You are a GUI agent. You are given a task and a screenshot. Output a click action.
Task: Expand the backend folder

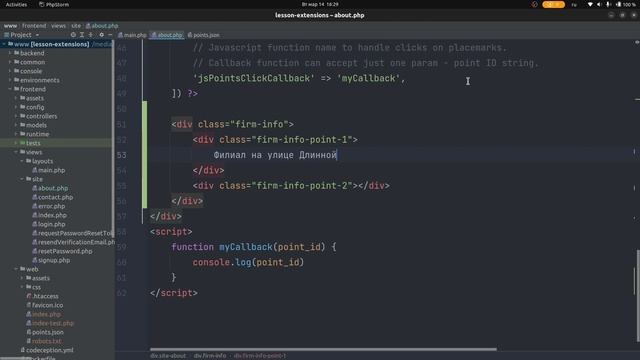10,53
